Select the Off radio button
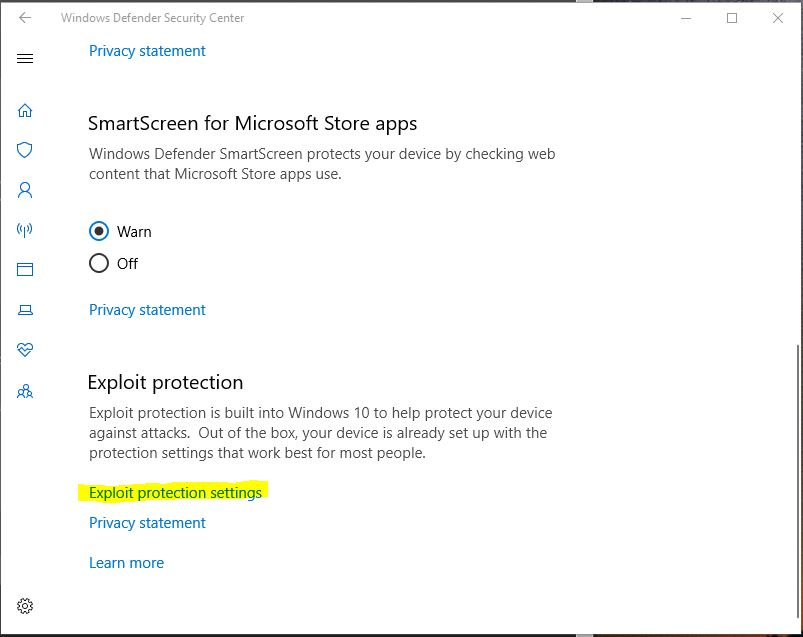The width and height of the screenshot is (803, 637). (99, 263)
